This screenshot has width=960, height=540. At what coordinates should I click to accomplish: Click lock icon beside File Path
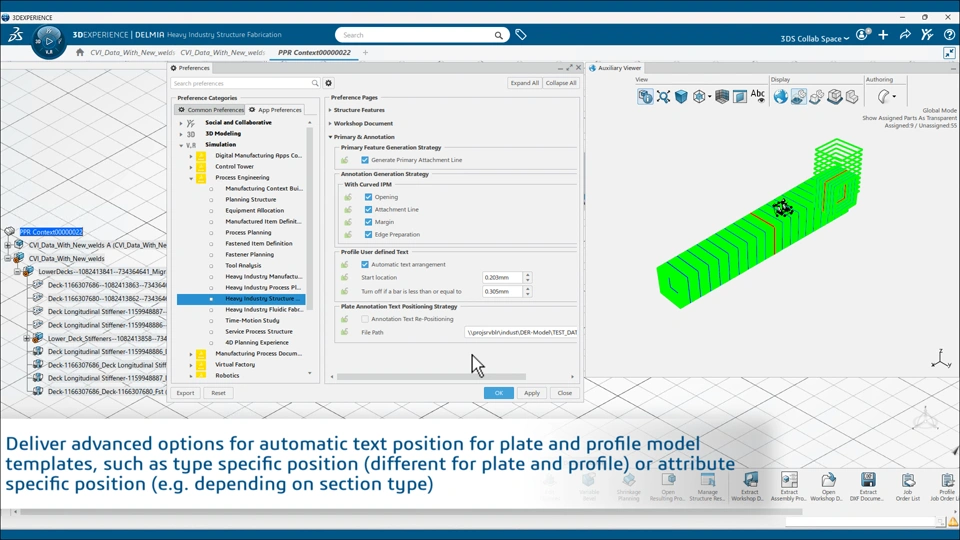pyautogui.click(x=345, y=332)
